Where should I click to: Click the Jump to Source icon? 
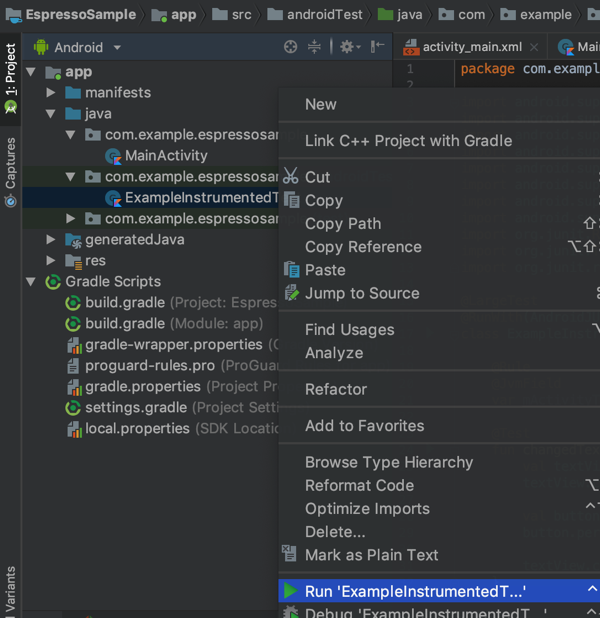(291, 293)
